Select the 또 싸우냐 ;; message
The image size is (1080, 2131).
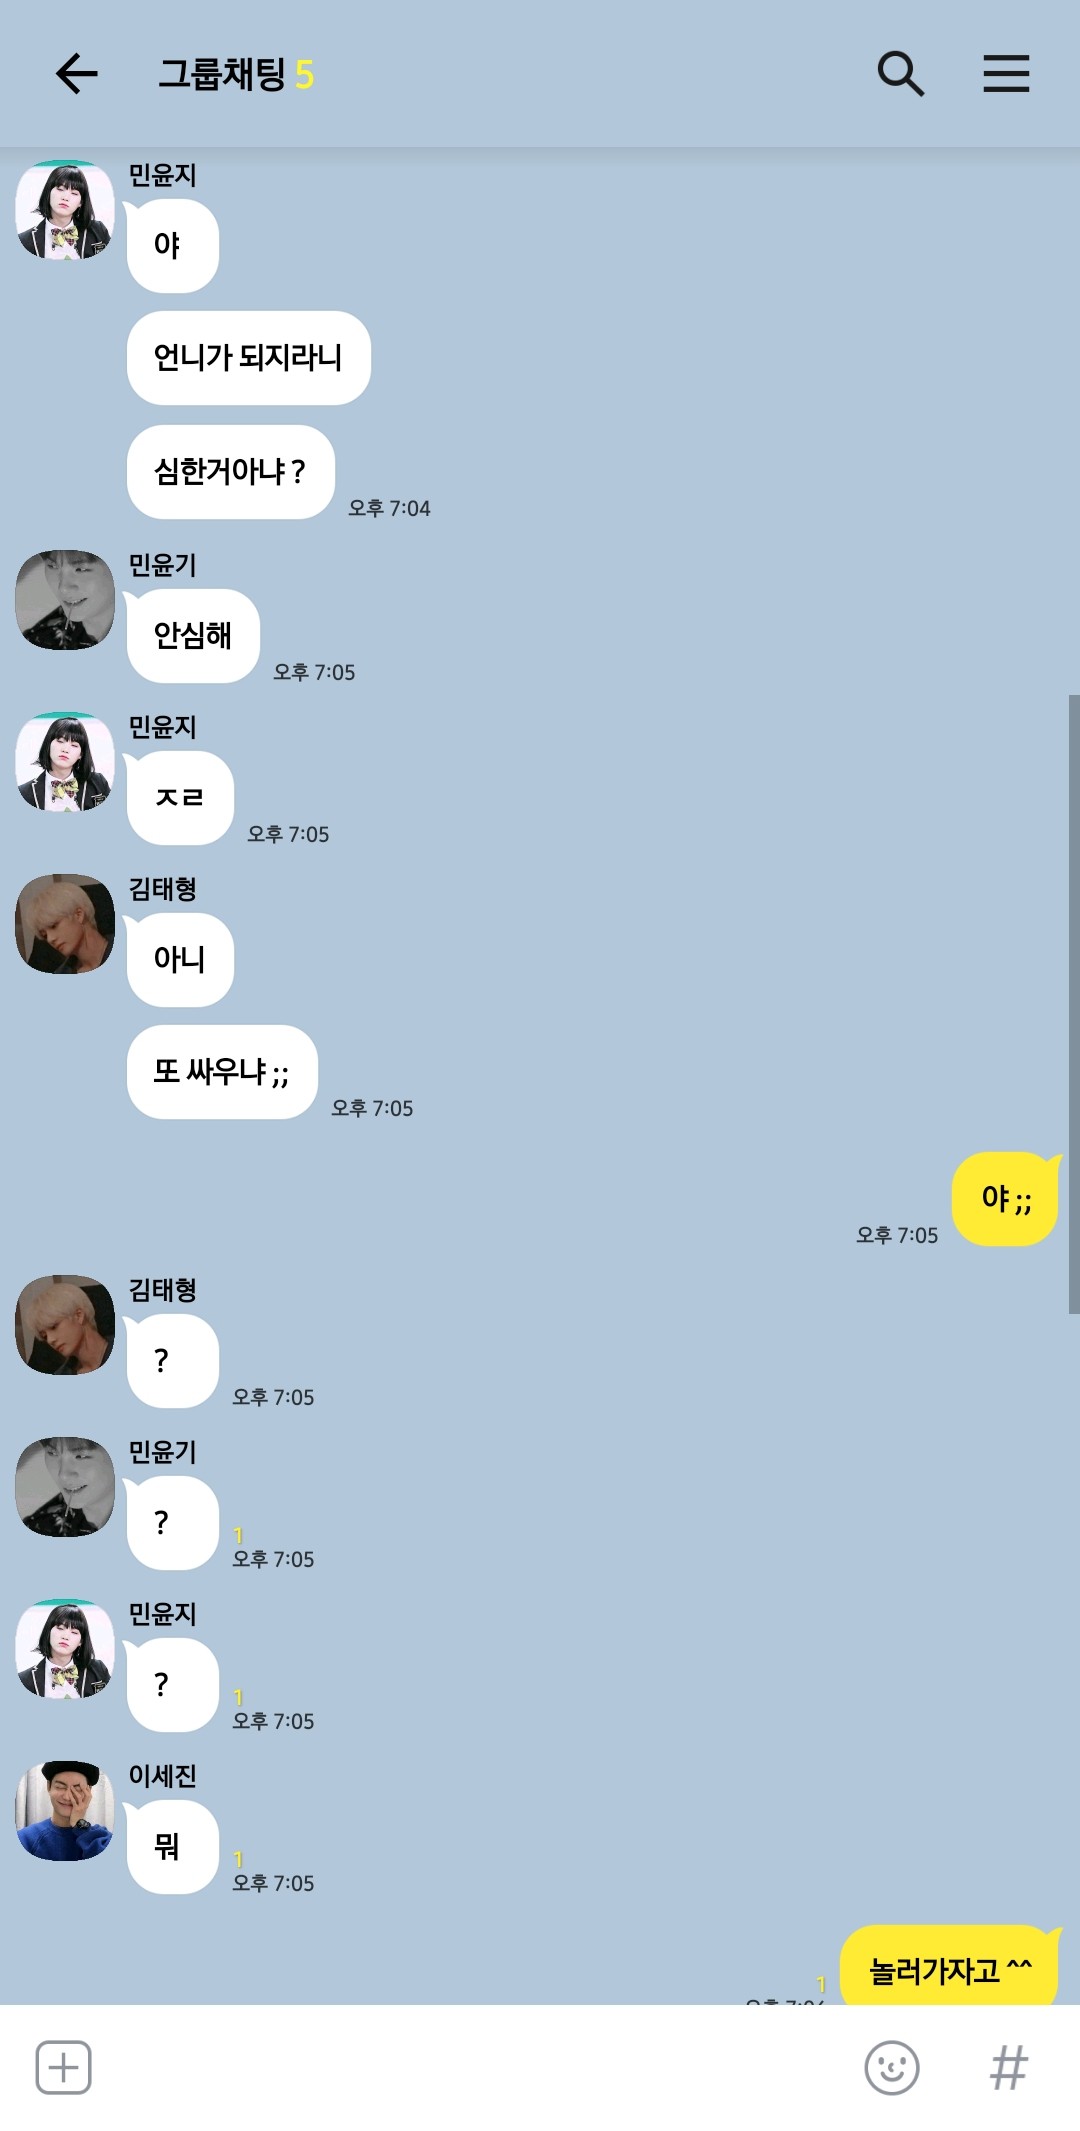tap(222, 1072)
